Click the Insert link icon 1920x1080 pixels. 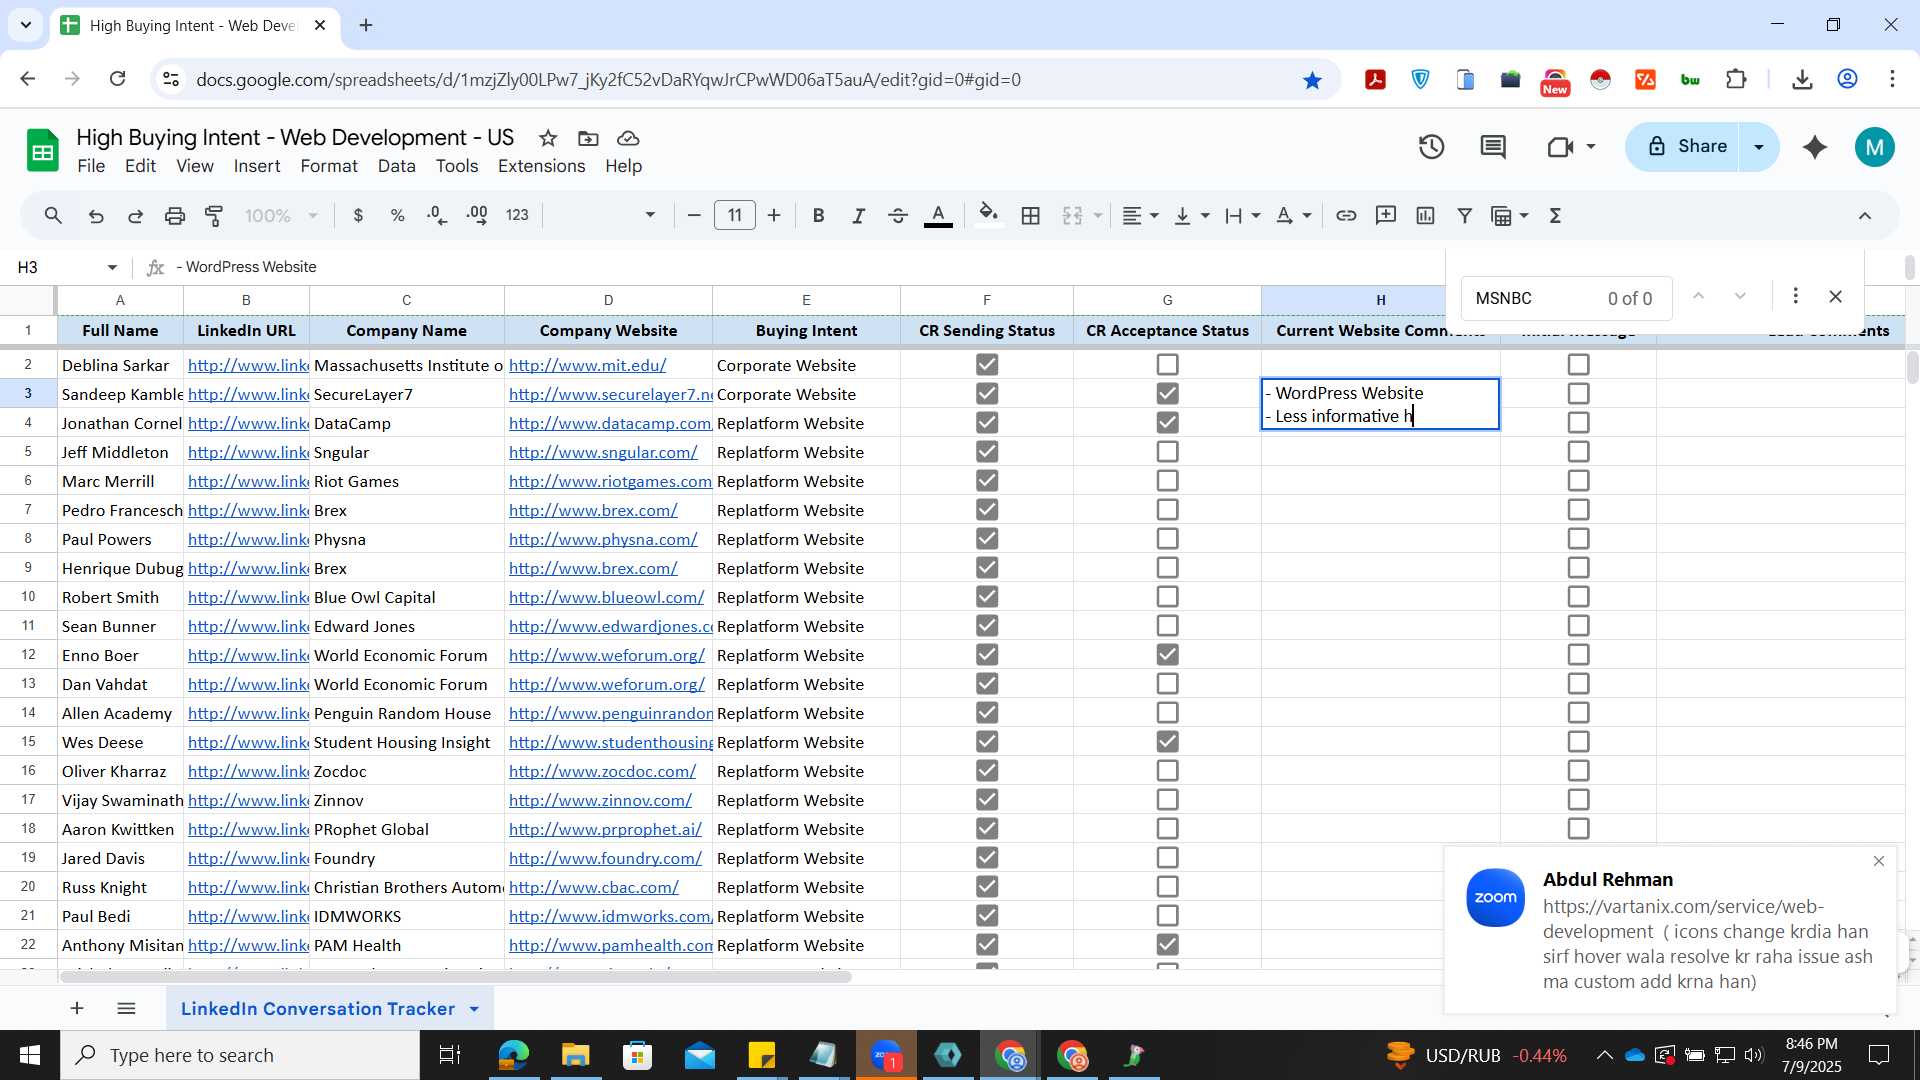(1346, 216)
